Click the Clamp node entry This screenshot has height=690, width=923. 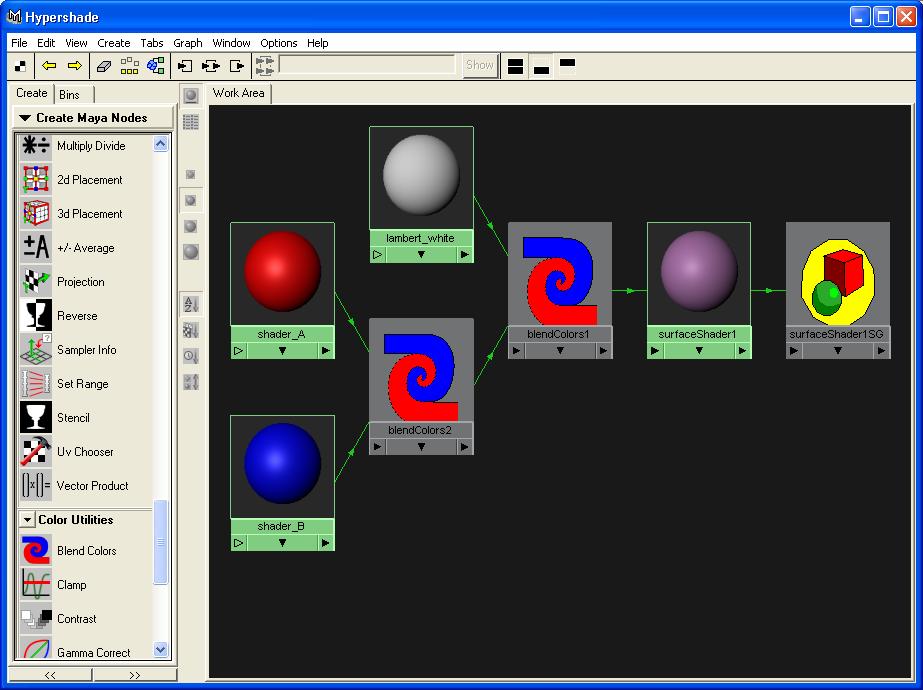[x=71, y=585]
